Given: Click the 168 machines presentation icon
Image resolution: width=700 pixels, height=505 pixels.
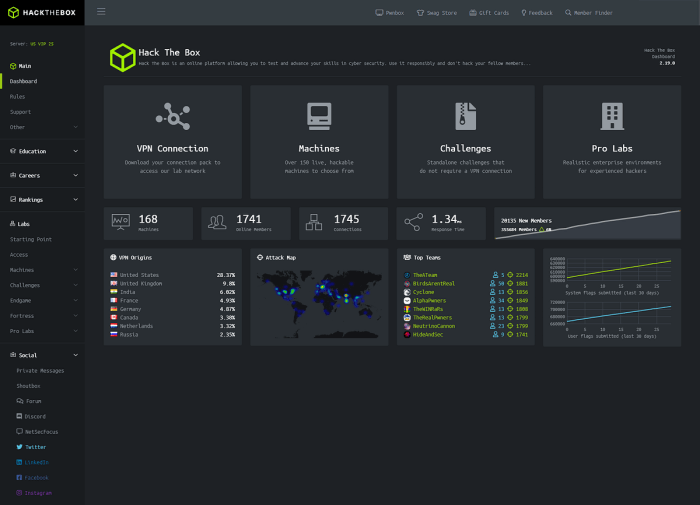Looking at the screenshot, I should (121, 222).
